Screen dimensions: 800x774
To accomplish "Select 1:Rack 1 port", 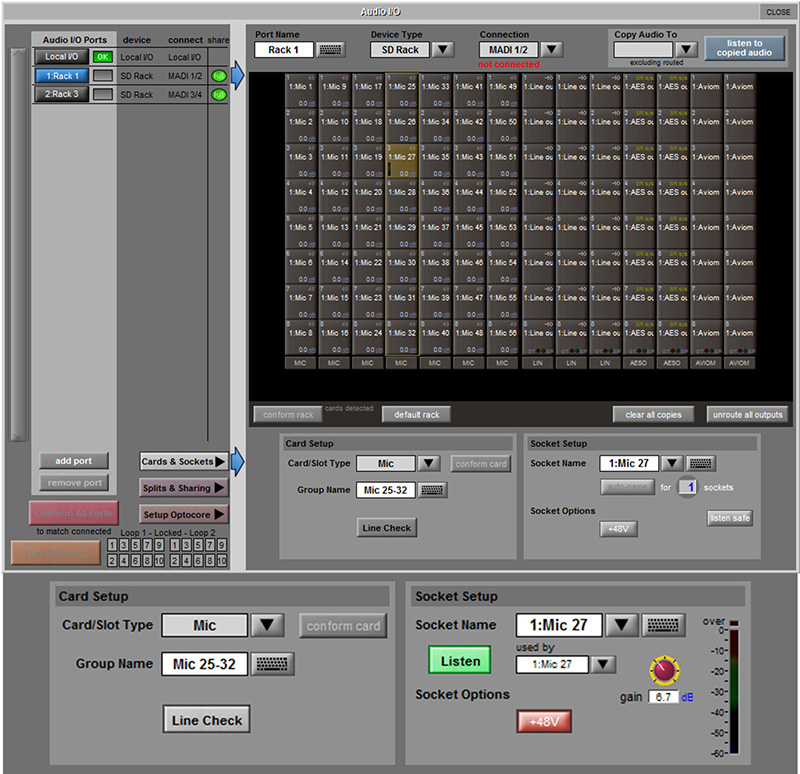I will click(x=62, y=76).
